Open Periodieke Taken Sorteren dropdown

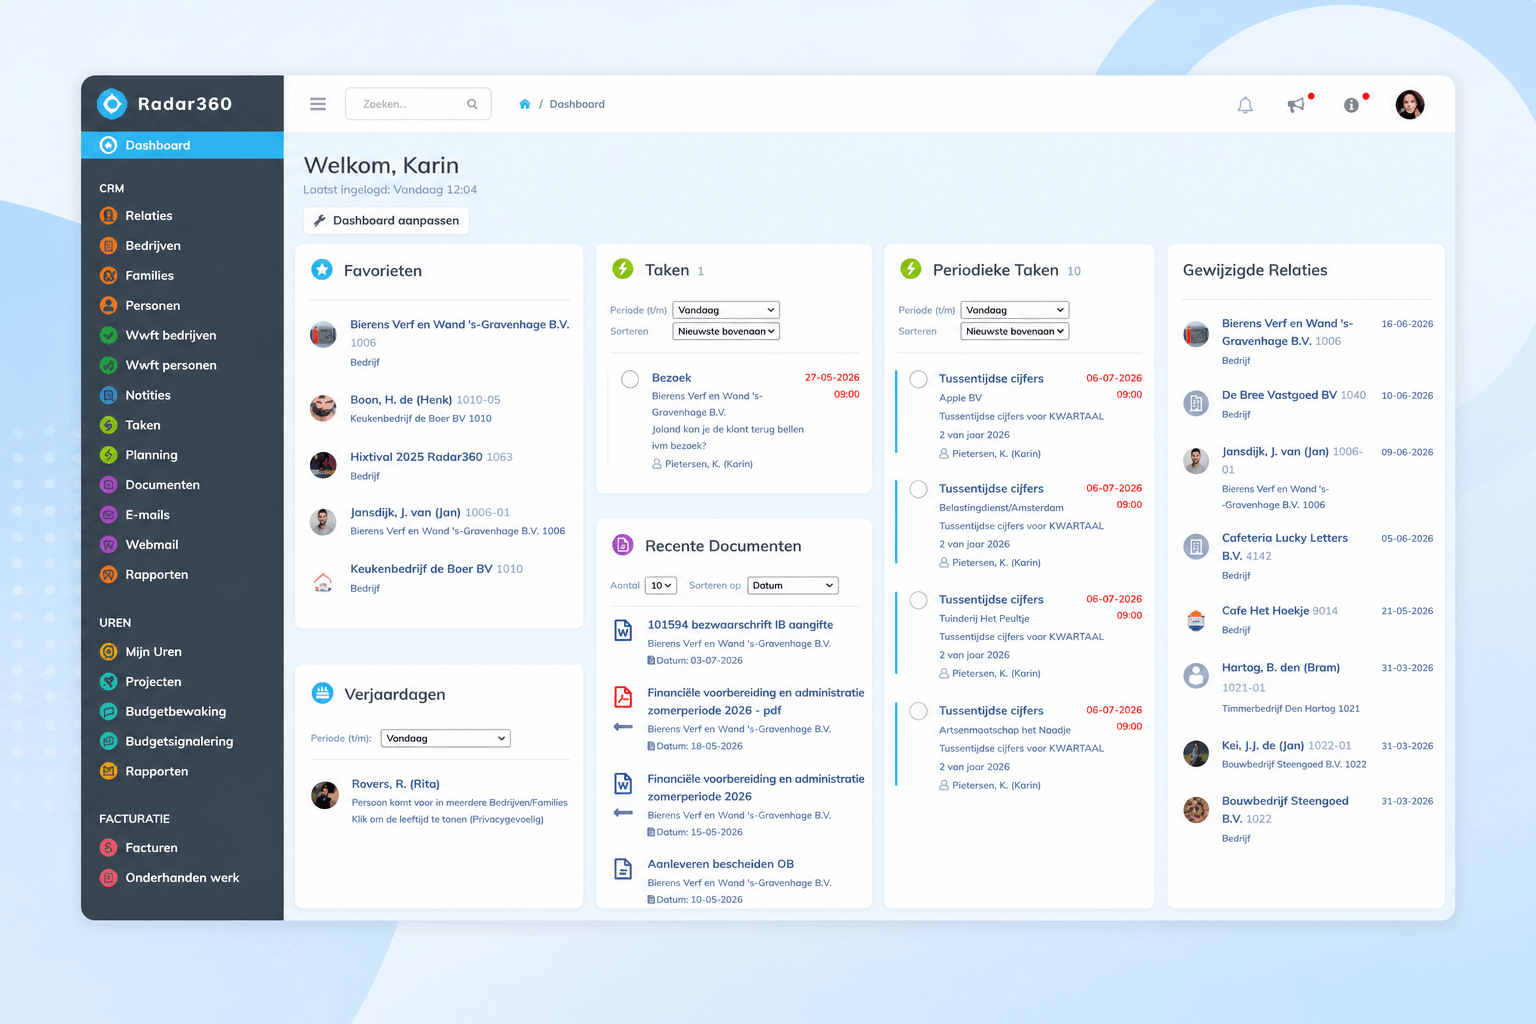tap(1015, 331)
